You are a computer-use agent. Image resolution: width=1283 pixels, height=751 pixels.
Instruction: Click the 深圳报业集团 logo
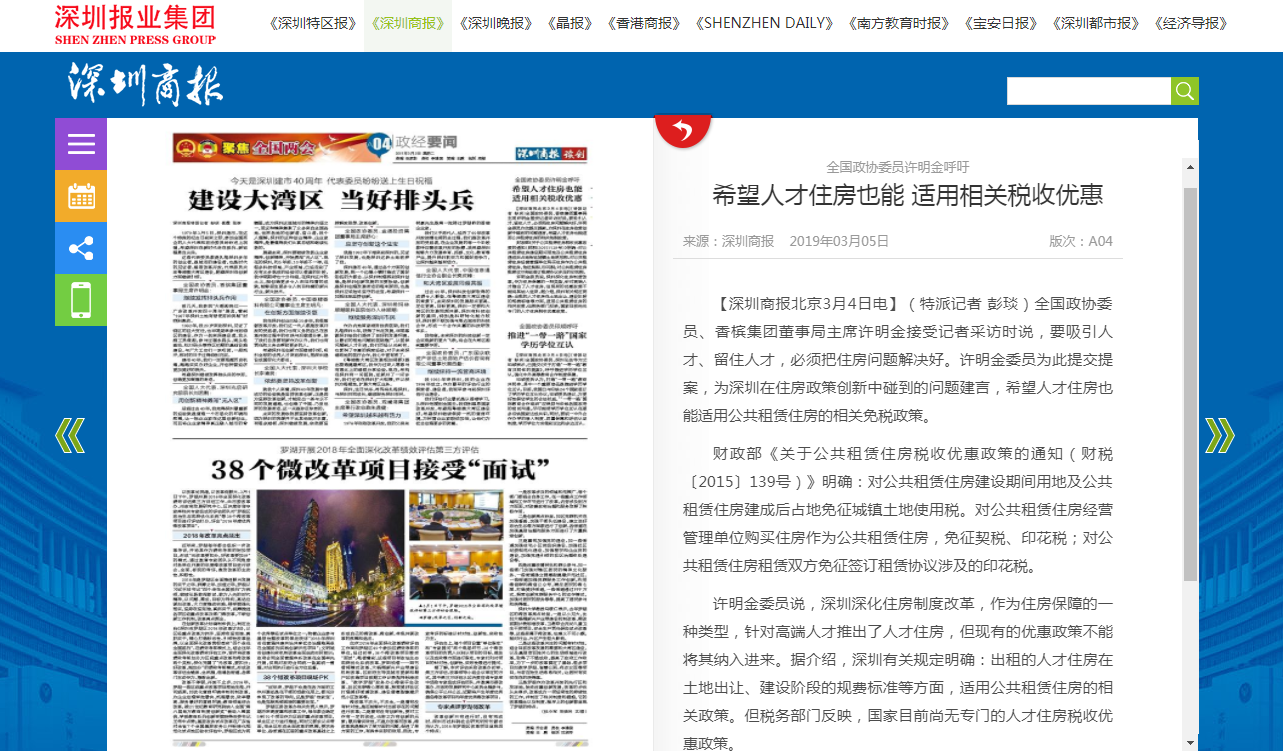[x=135, y=25]
